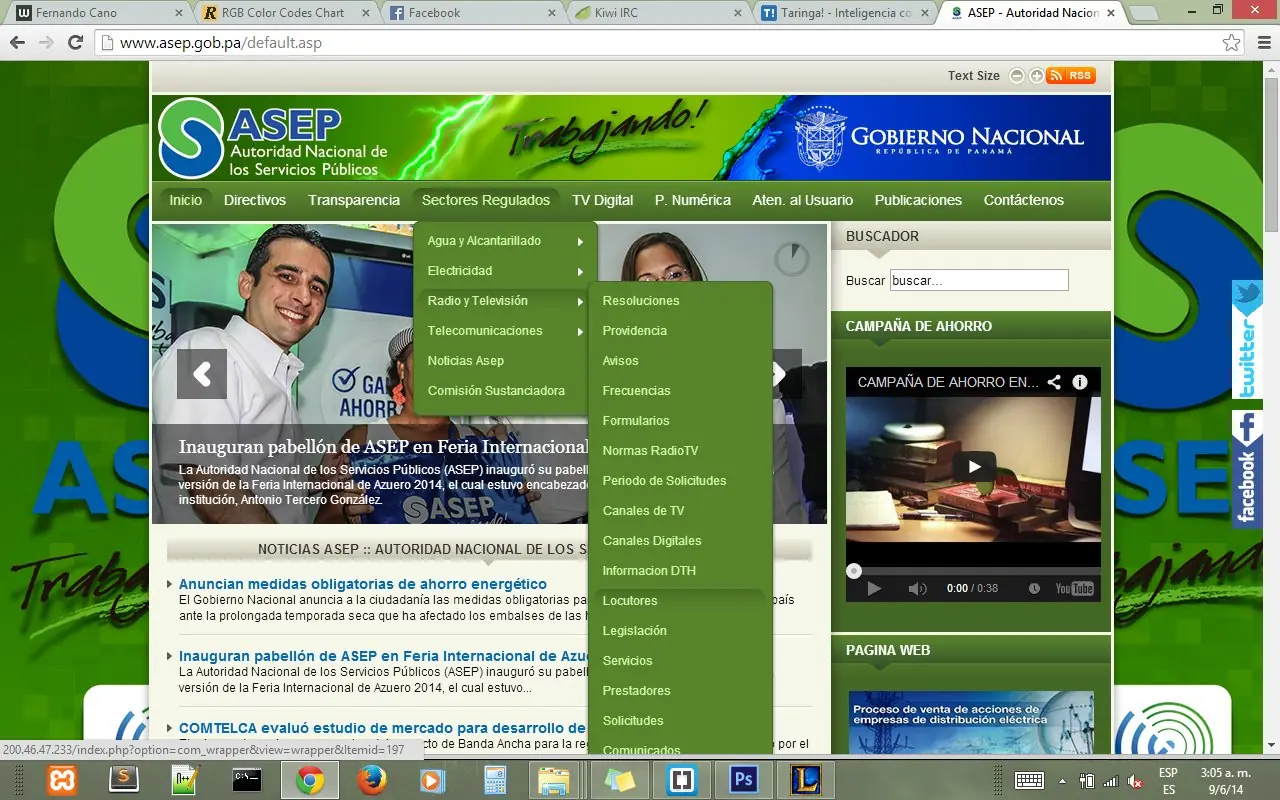Seek in the video progress bar
This screenshot has height=800, width=1280.
coord(974,571)
